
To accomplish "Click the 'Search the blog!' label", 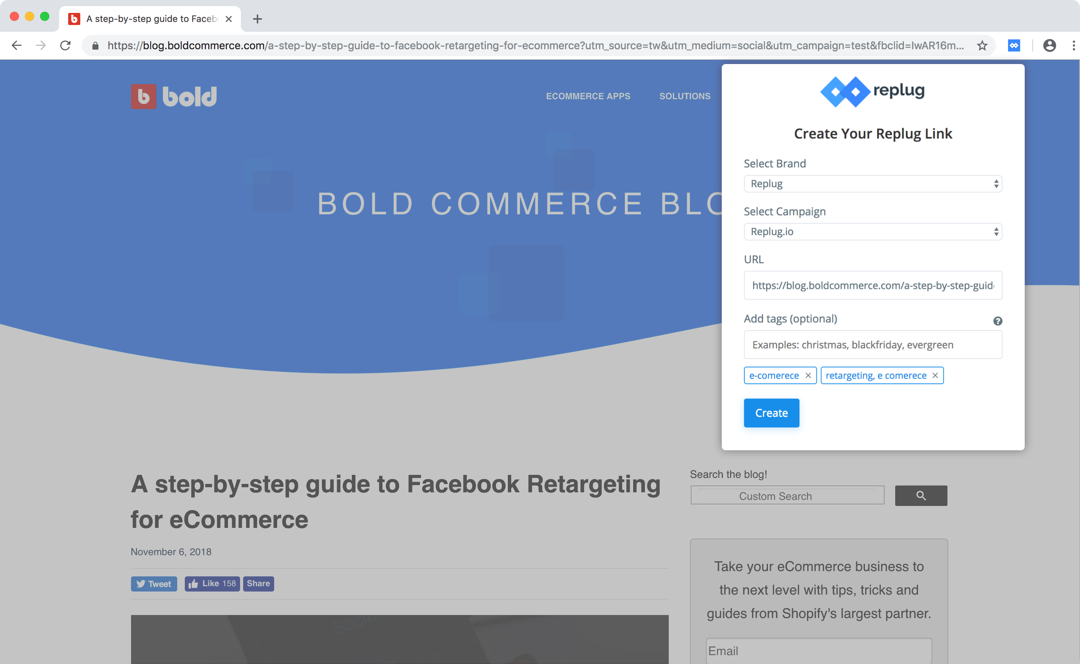I will point(728,475).
